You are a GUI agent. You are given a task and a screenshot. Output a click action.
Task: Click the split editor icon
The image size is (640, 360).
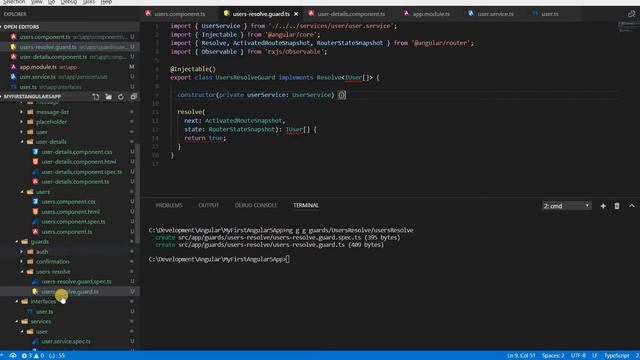[x=631, y=14]
